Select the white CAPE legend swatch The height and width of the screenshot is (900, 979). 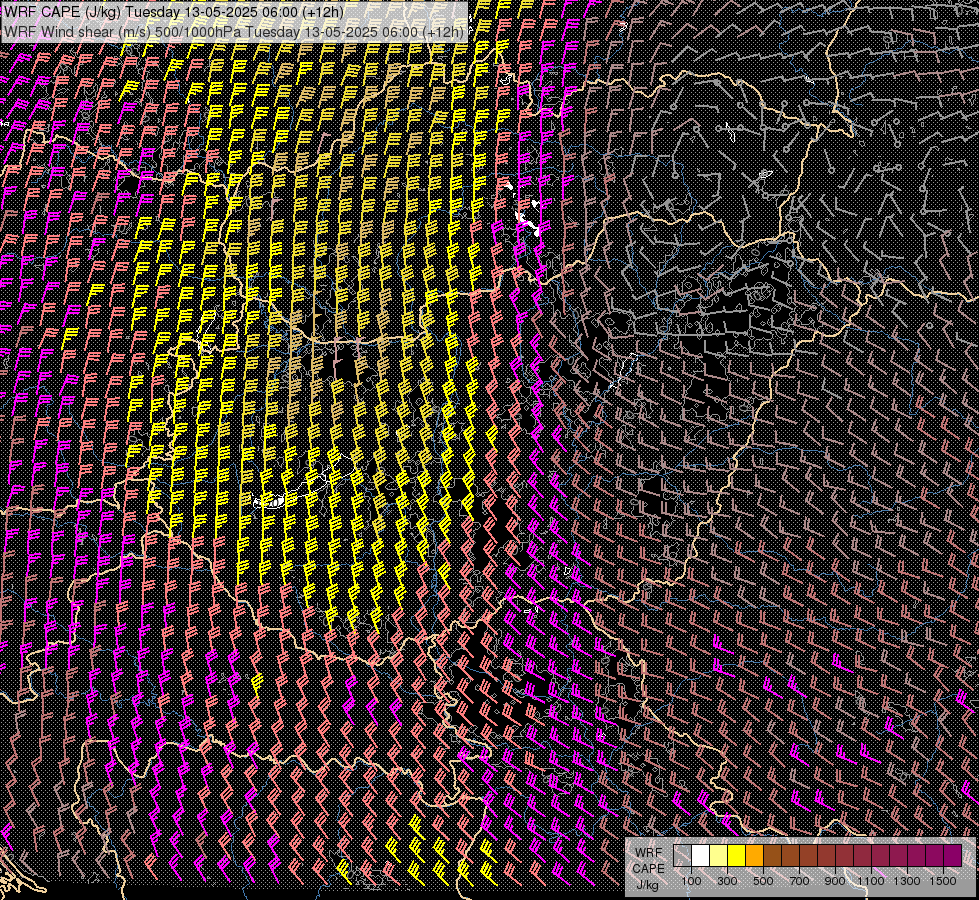[x=701, y=856]
